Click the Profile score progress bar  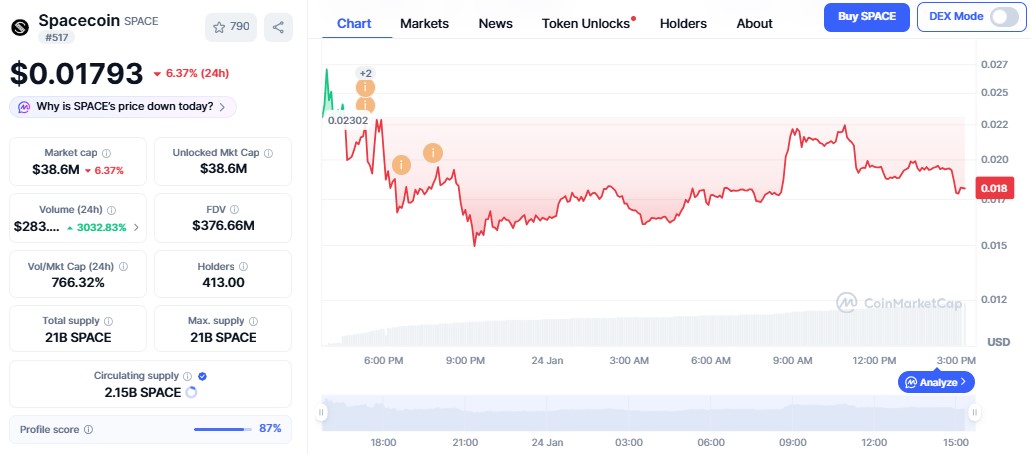(x=221, y=430)
